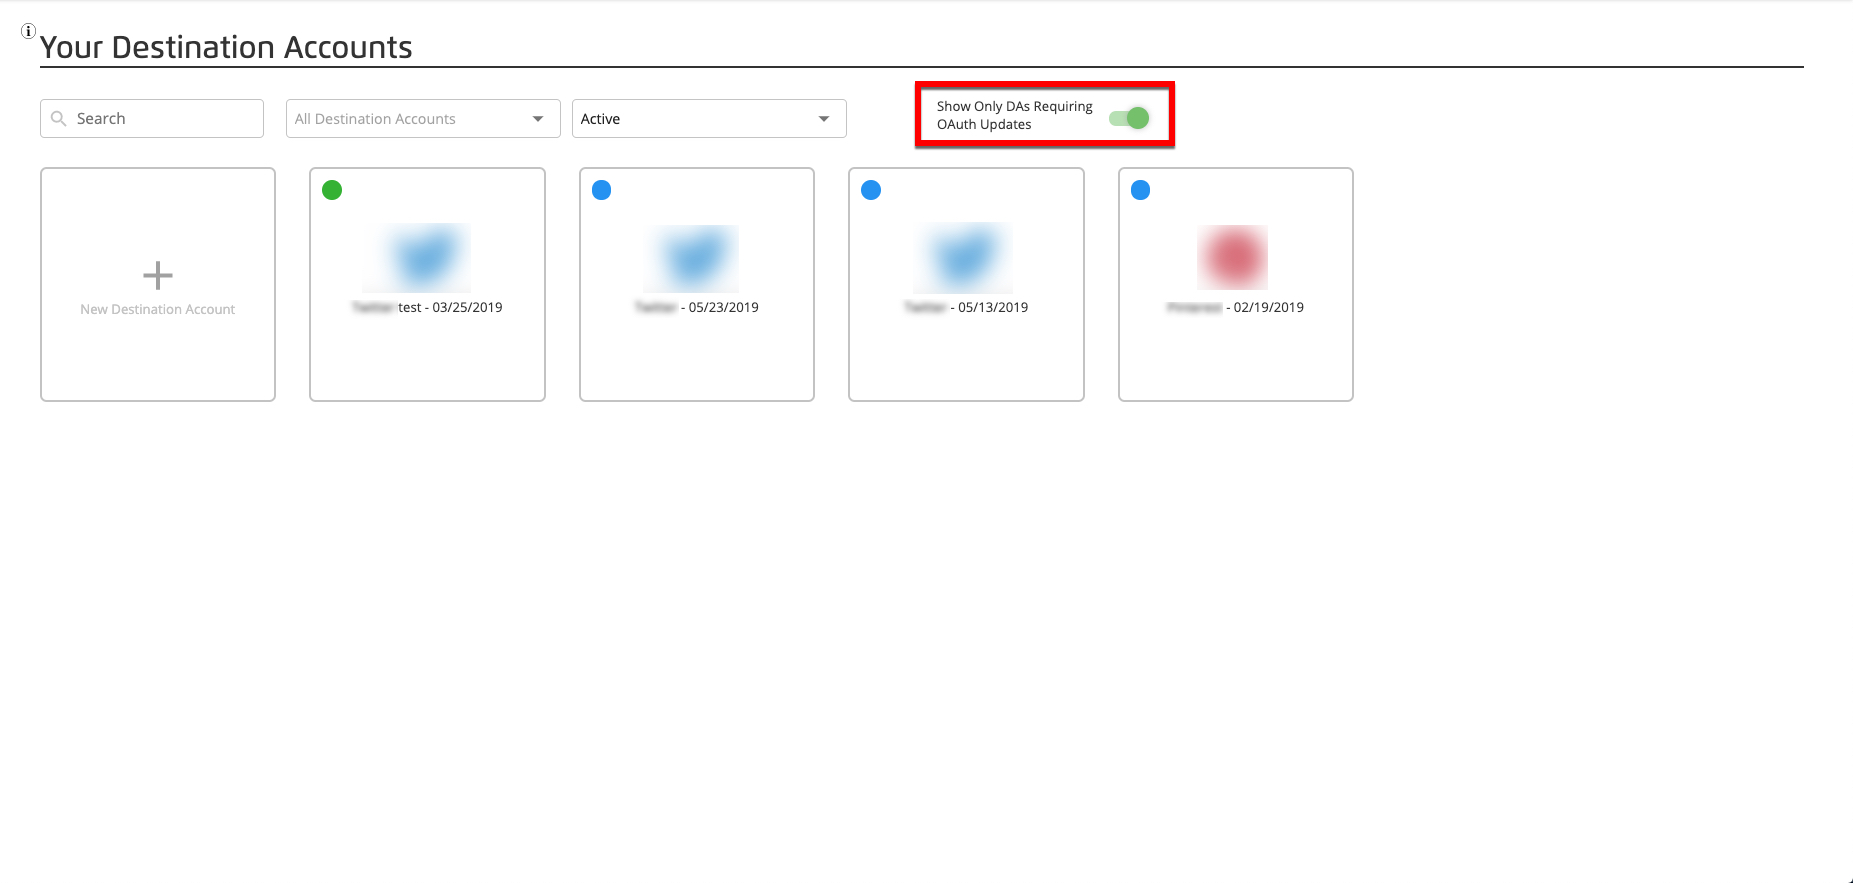
Task: Select the account name ending '05/13/2019'
Action: (x=966, y=308)
